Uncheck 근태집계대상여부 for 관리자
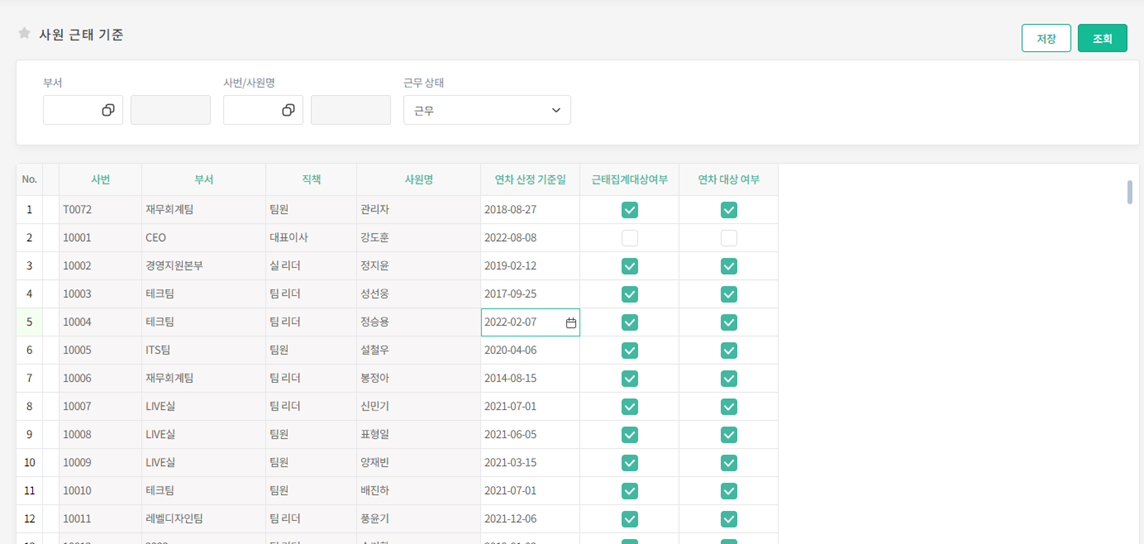 coord(629,210)
